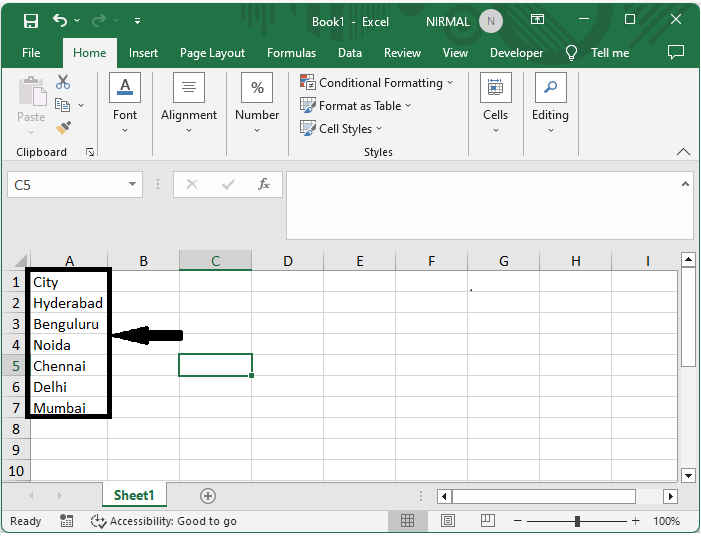The width and height of the screenshot is (701, 536).
Task: Switch to the Review tab
Action: point(402,53)
